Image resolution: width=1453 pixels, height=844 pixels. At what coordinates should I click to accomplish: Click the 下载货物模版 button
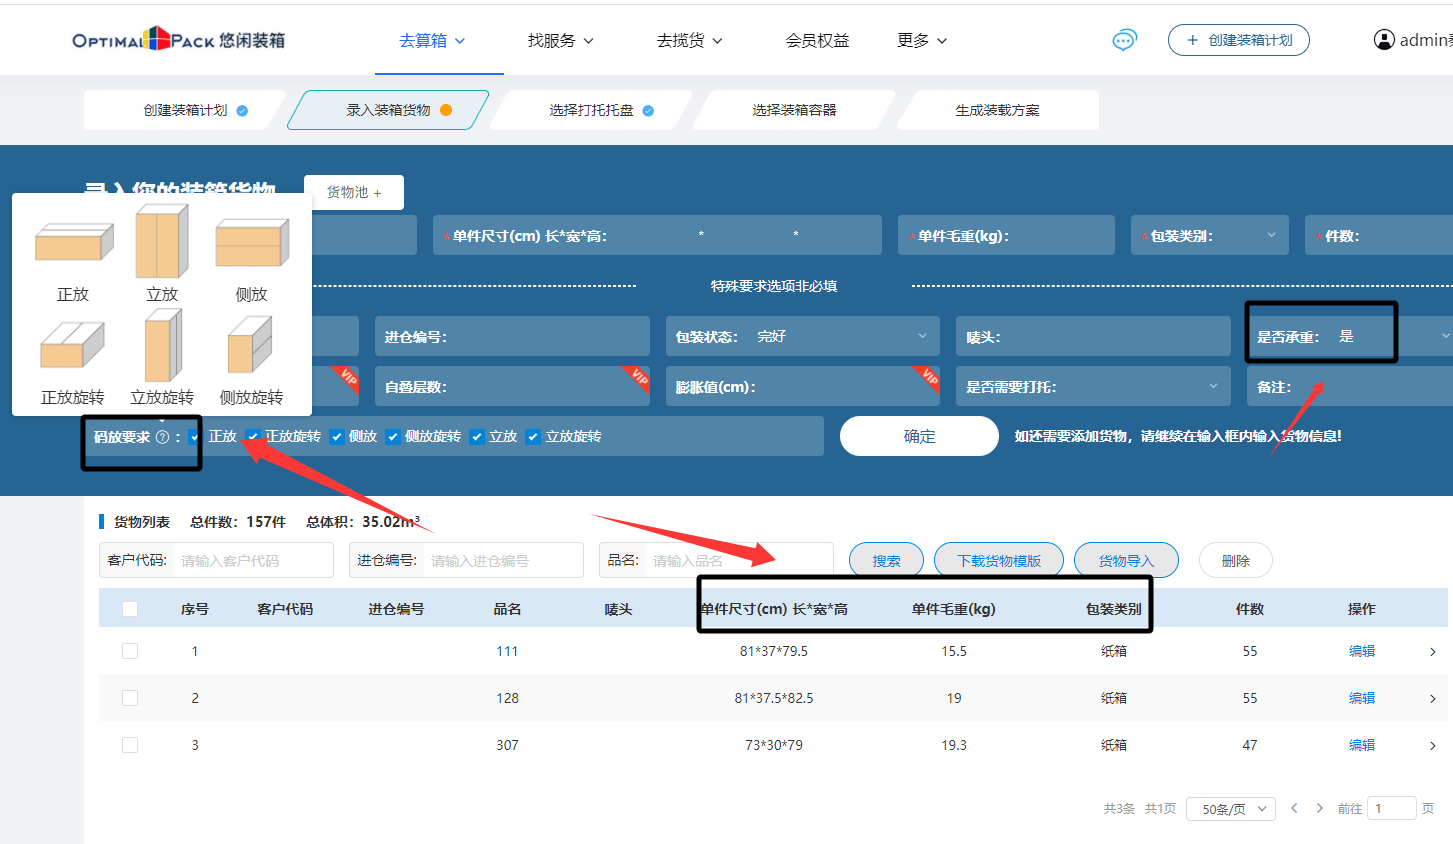click(998, 561)
